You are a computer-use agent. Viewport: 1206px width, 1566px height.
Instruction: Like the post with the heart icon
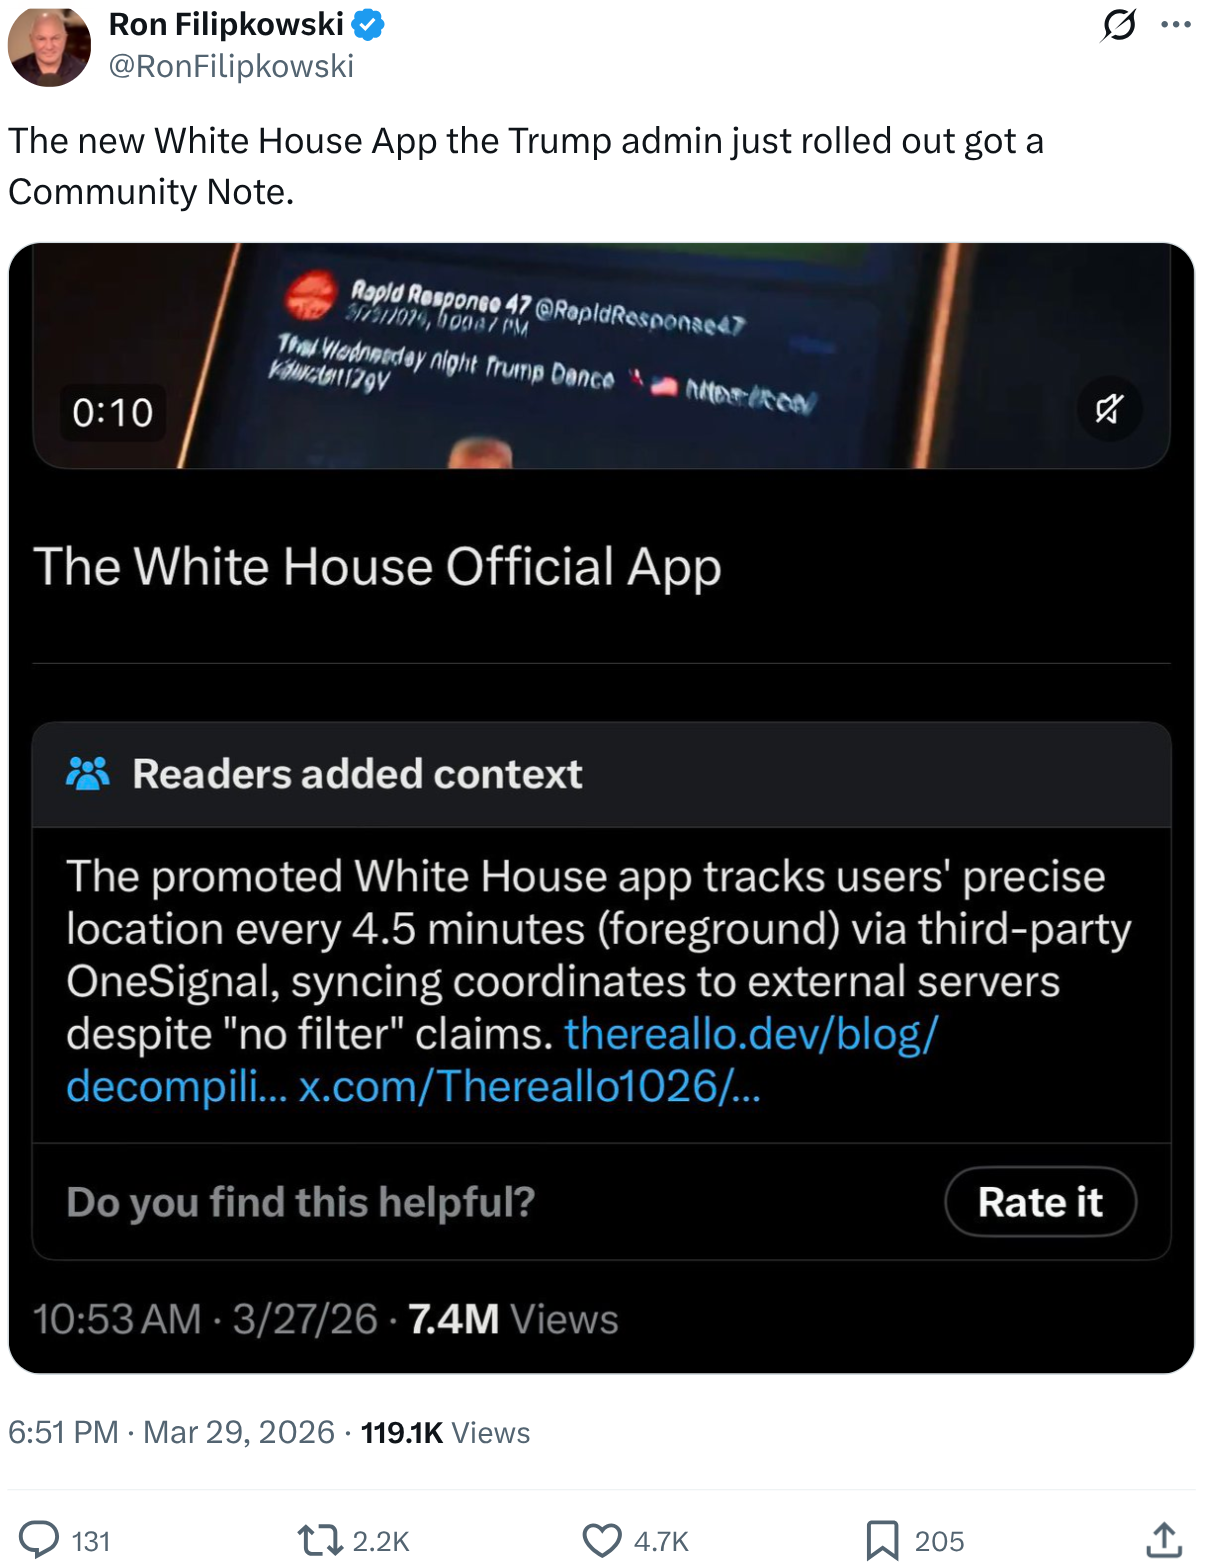tap(602, 1540)
